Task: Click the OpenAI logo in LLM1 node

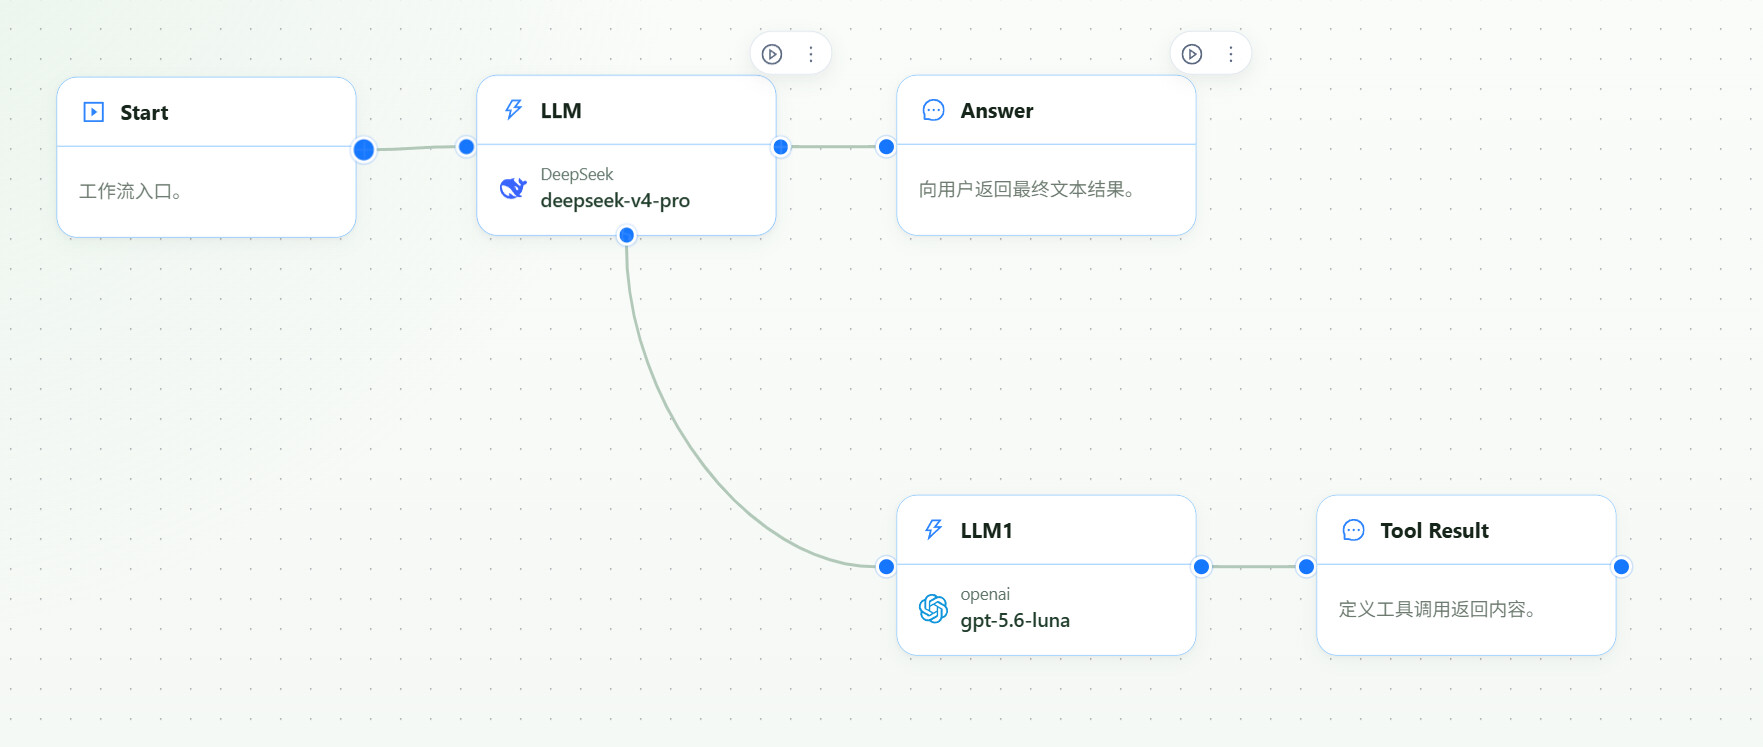Action: 933,607
